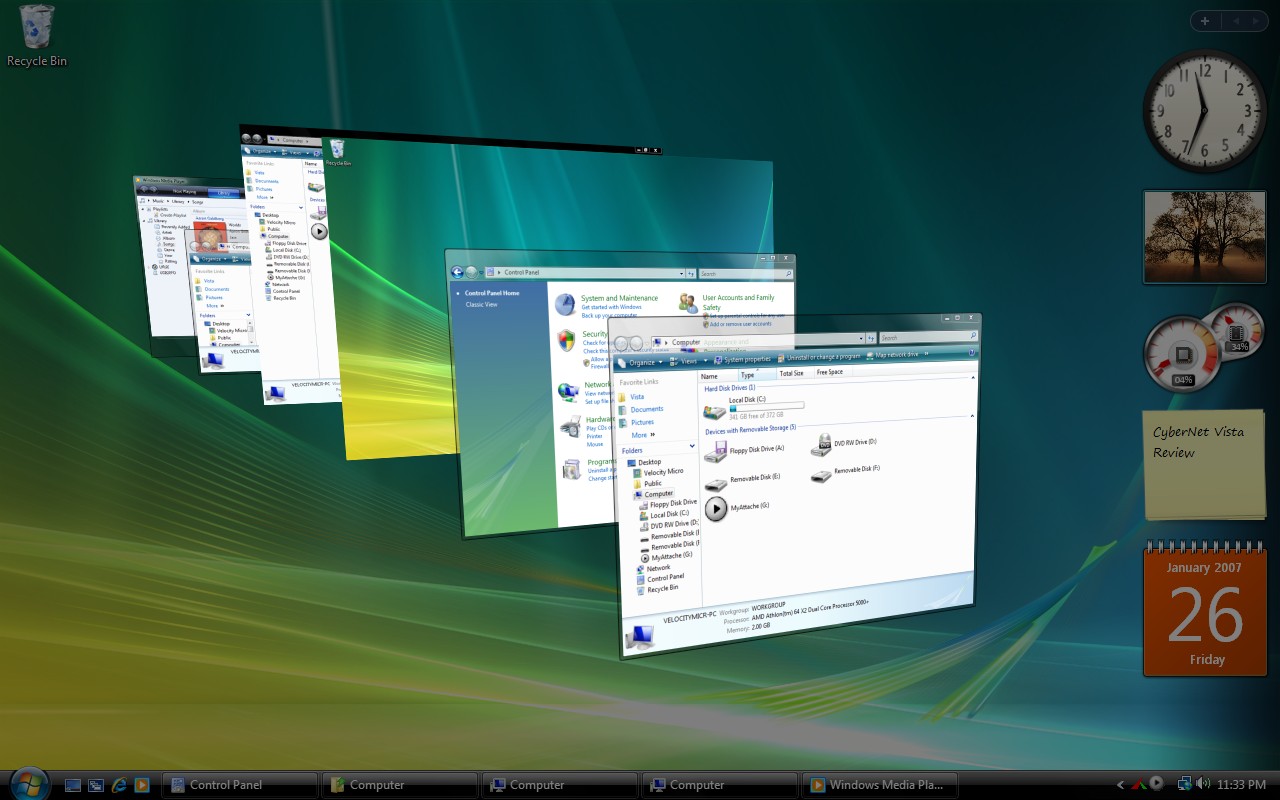Image resolution: width=1280 pixels, height=800 pixels.
Task: Click the volume speaker tray icon
Action: click(1202, 784)
